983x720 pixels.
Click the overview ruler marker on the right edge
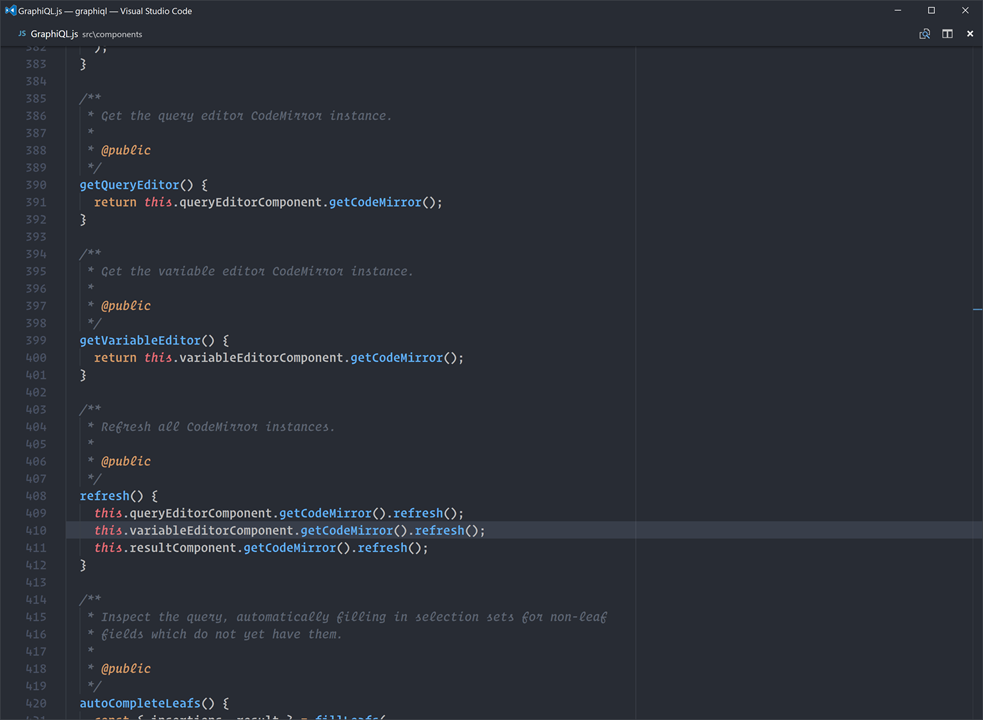(977, 309)
